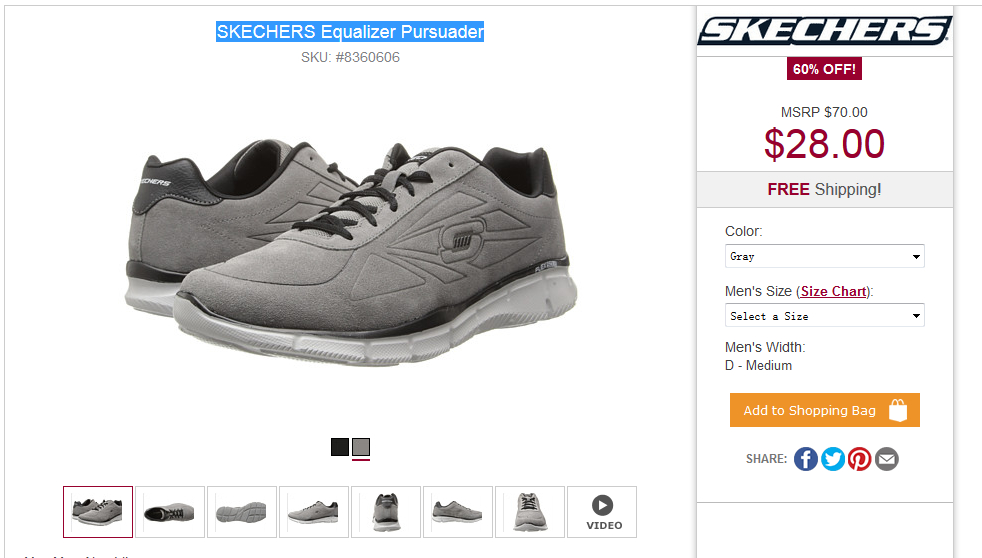Image resolution: width=982 pixels, height=558 pixels.
Task: View side profile black interior thumbnail
Action: pyautogui.click(x=170, y=512)
